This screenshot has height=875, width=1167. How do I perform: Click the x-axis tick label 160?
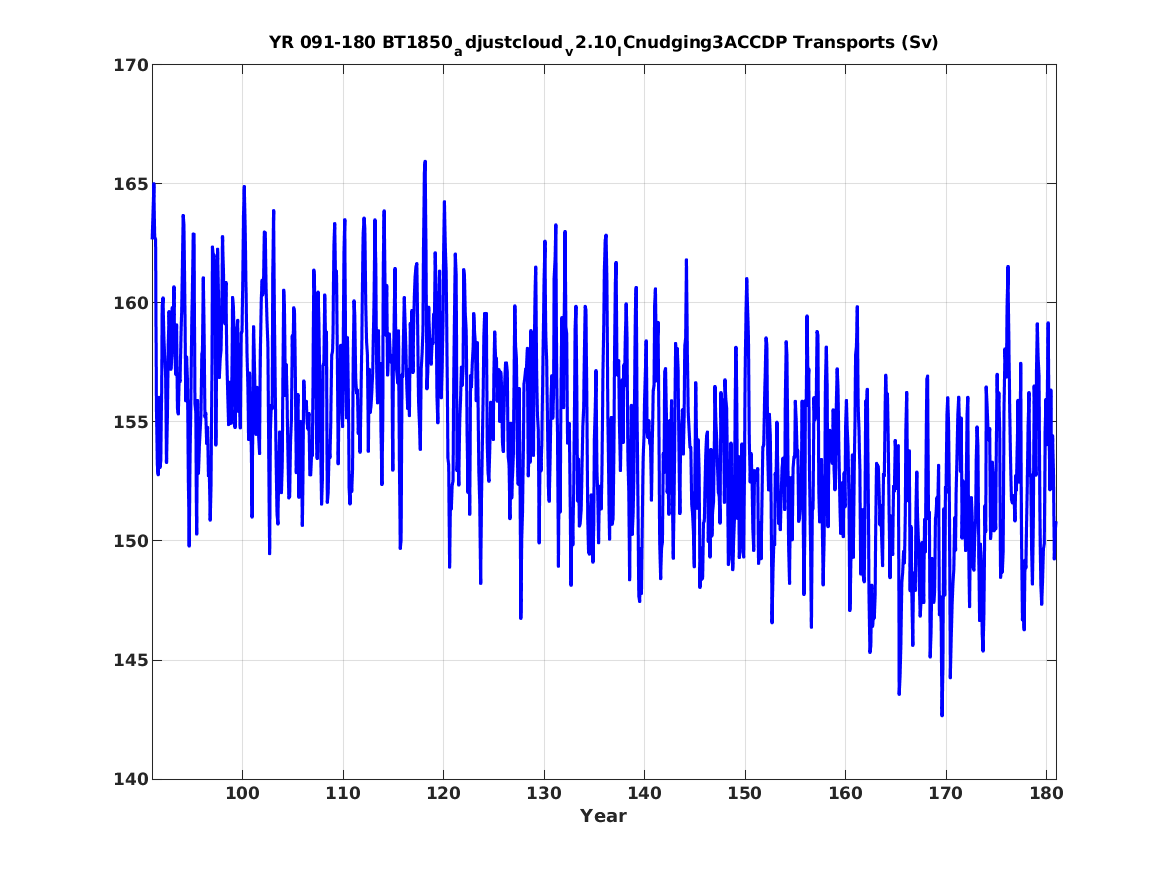pyautogui.click(x=845, y=794)
